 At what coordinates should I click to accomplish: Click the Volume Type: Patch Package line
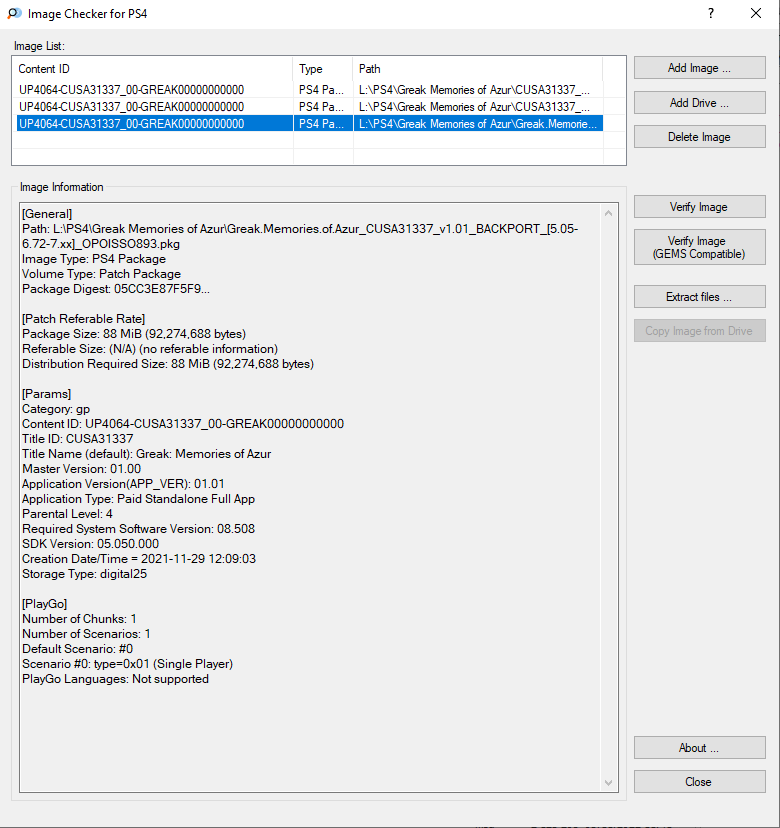pos(101,274)
